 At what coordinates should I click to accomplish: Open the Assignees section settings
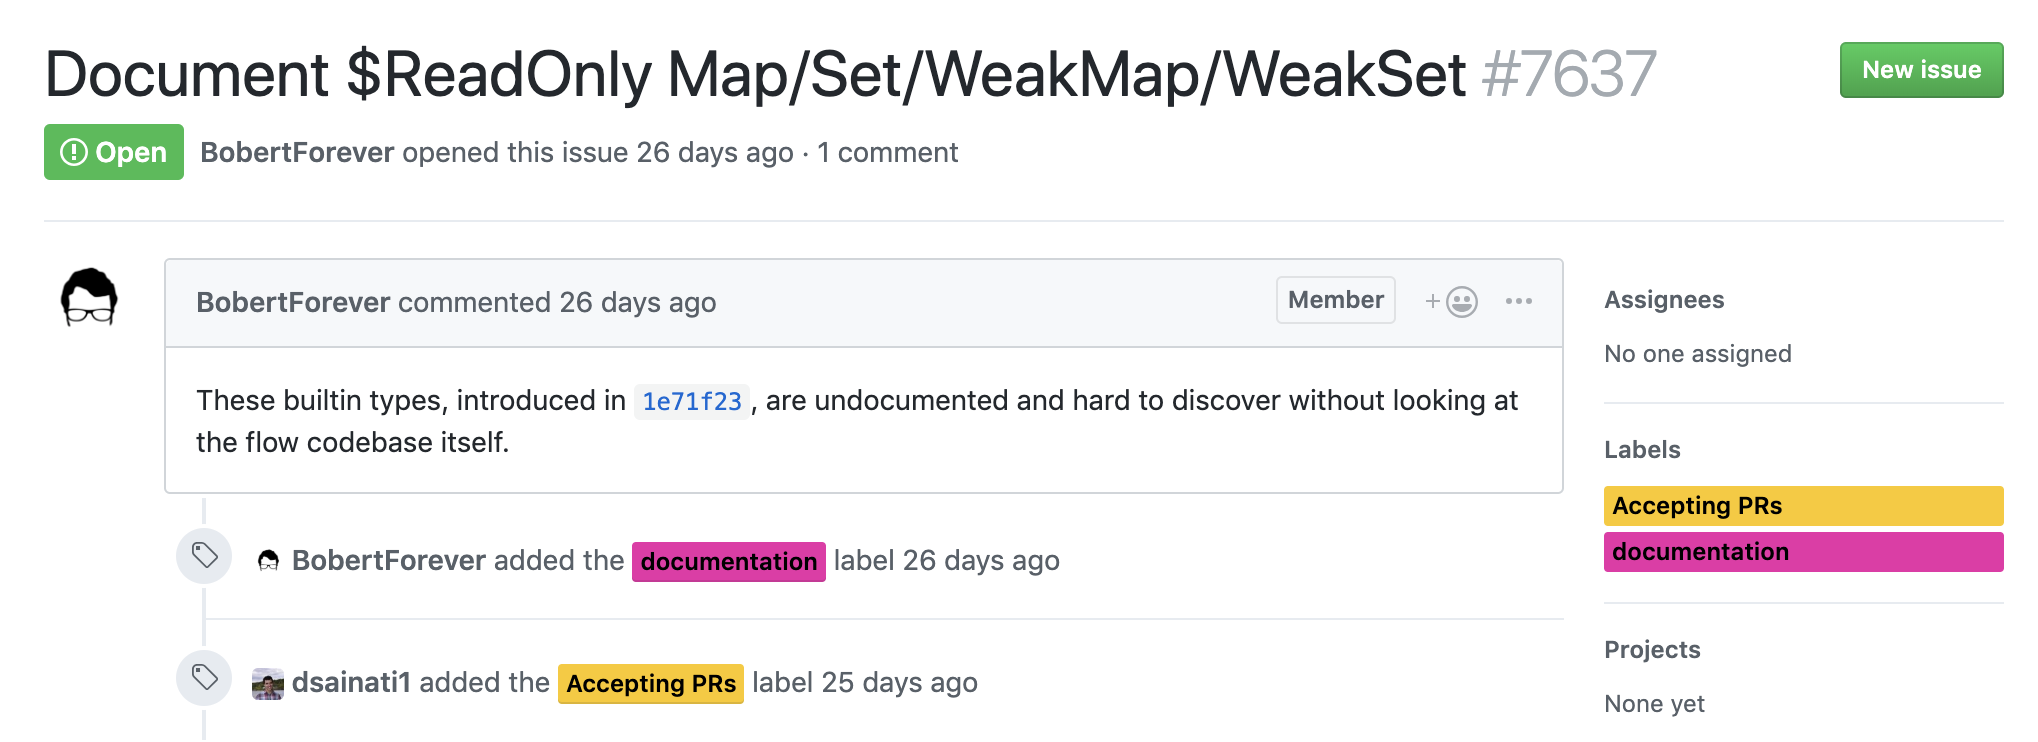pyautogui.click(x=1663, y=299)
